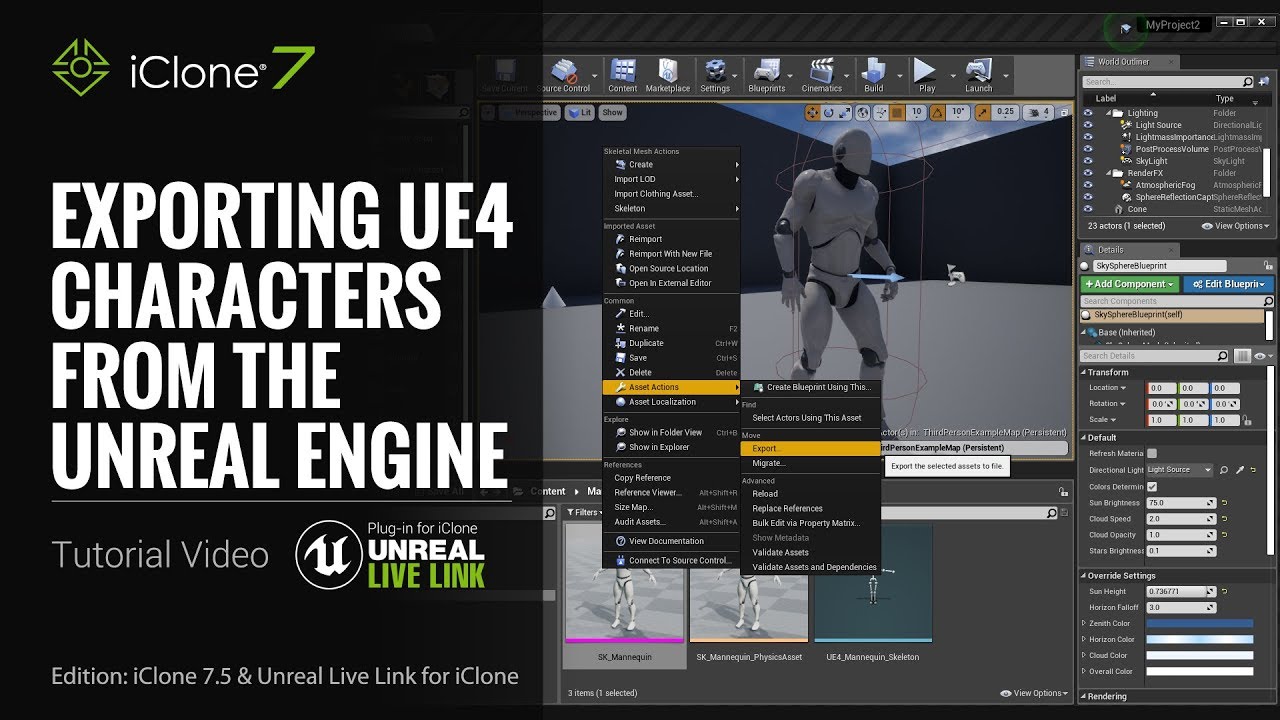
Task: Expand the Cloud Color property
Action: [x=1085, y=655]
